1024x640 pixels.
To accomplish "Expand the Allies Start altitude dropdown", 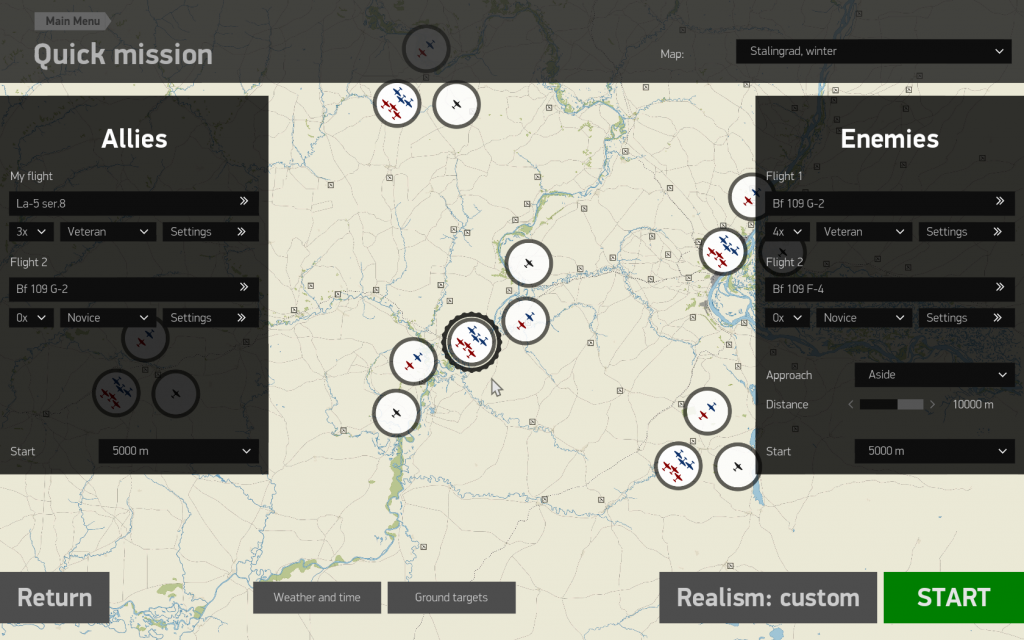I will click(178, 451).
